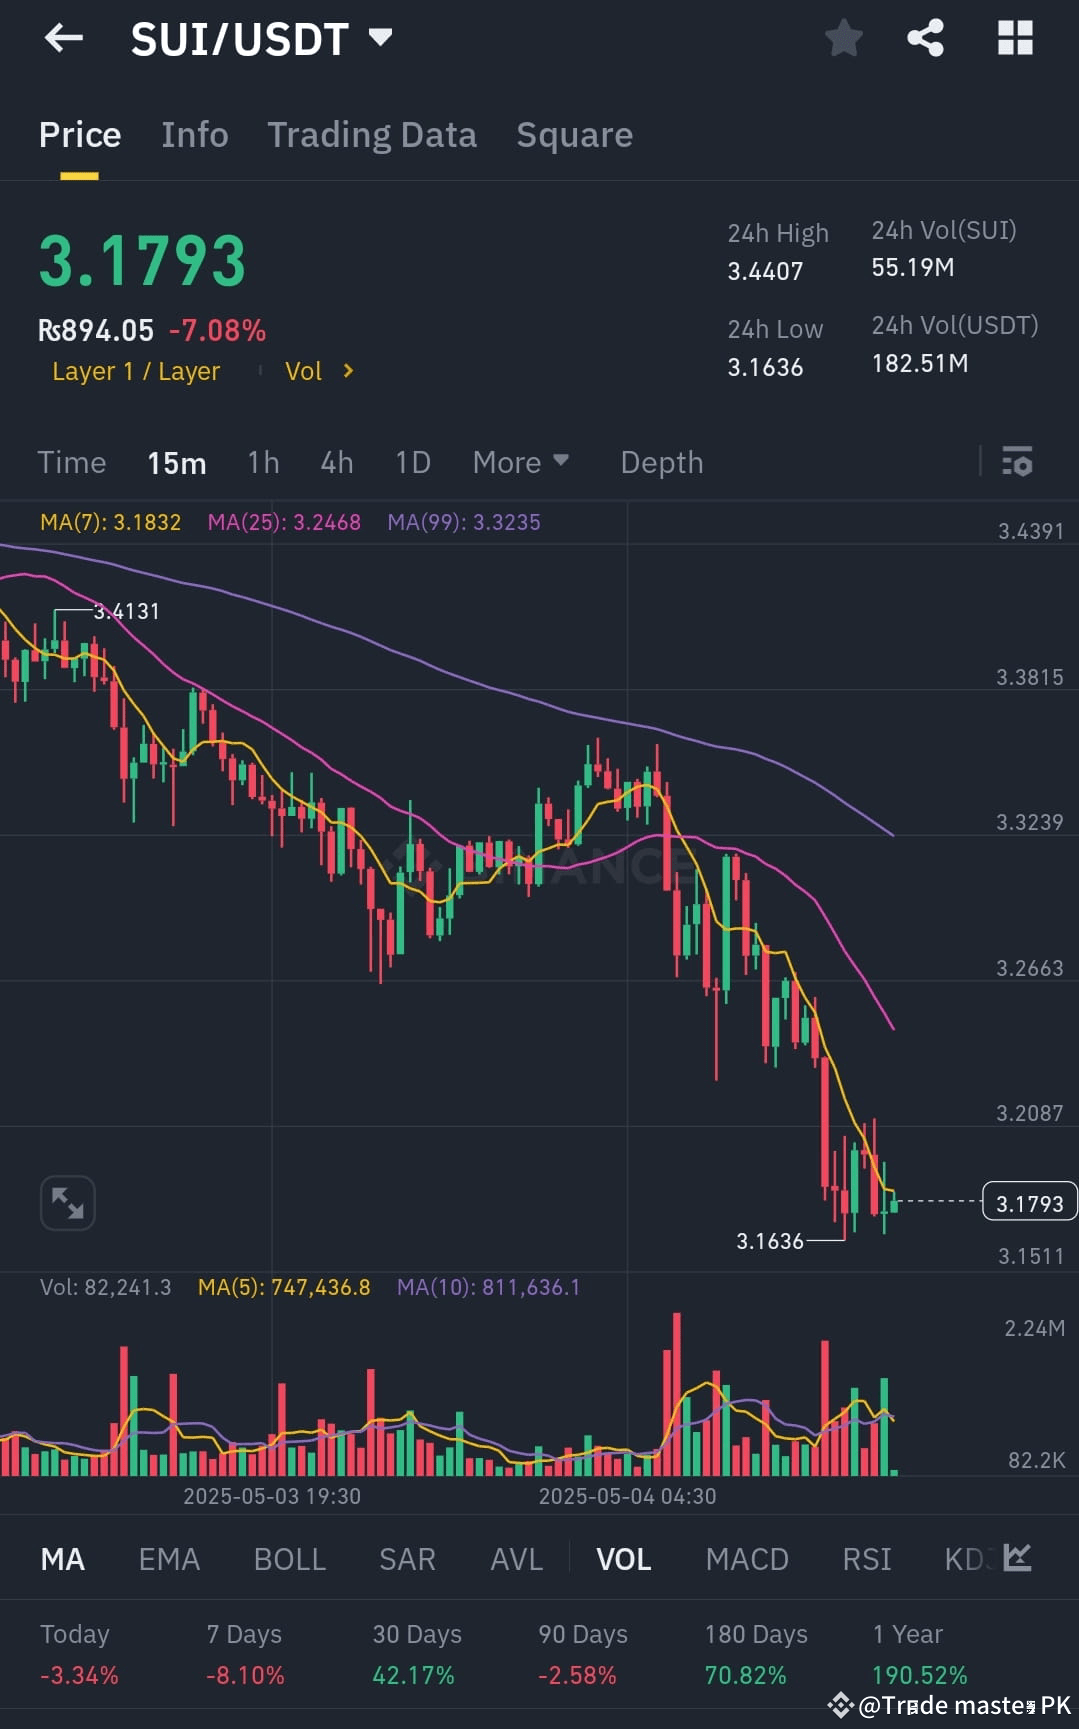Select the 1D timeframe

411,462
